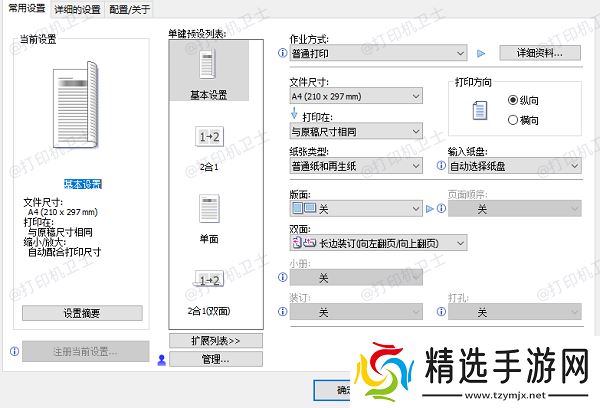Select the 基本设置 preset icon
Viewport: 600px width, 408px height.
pos(209,65)
